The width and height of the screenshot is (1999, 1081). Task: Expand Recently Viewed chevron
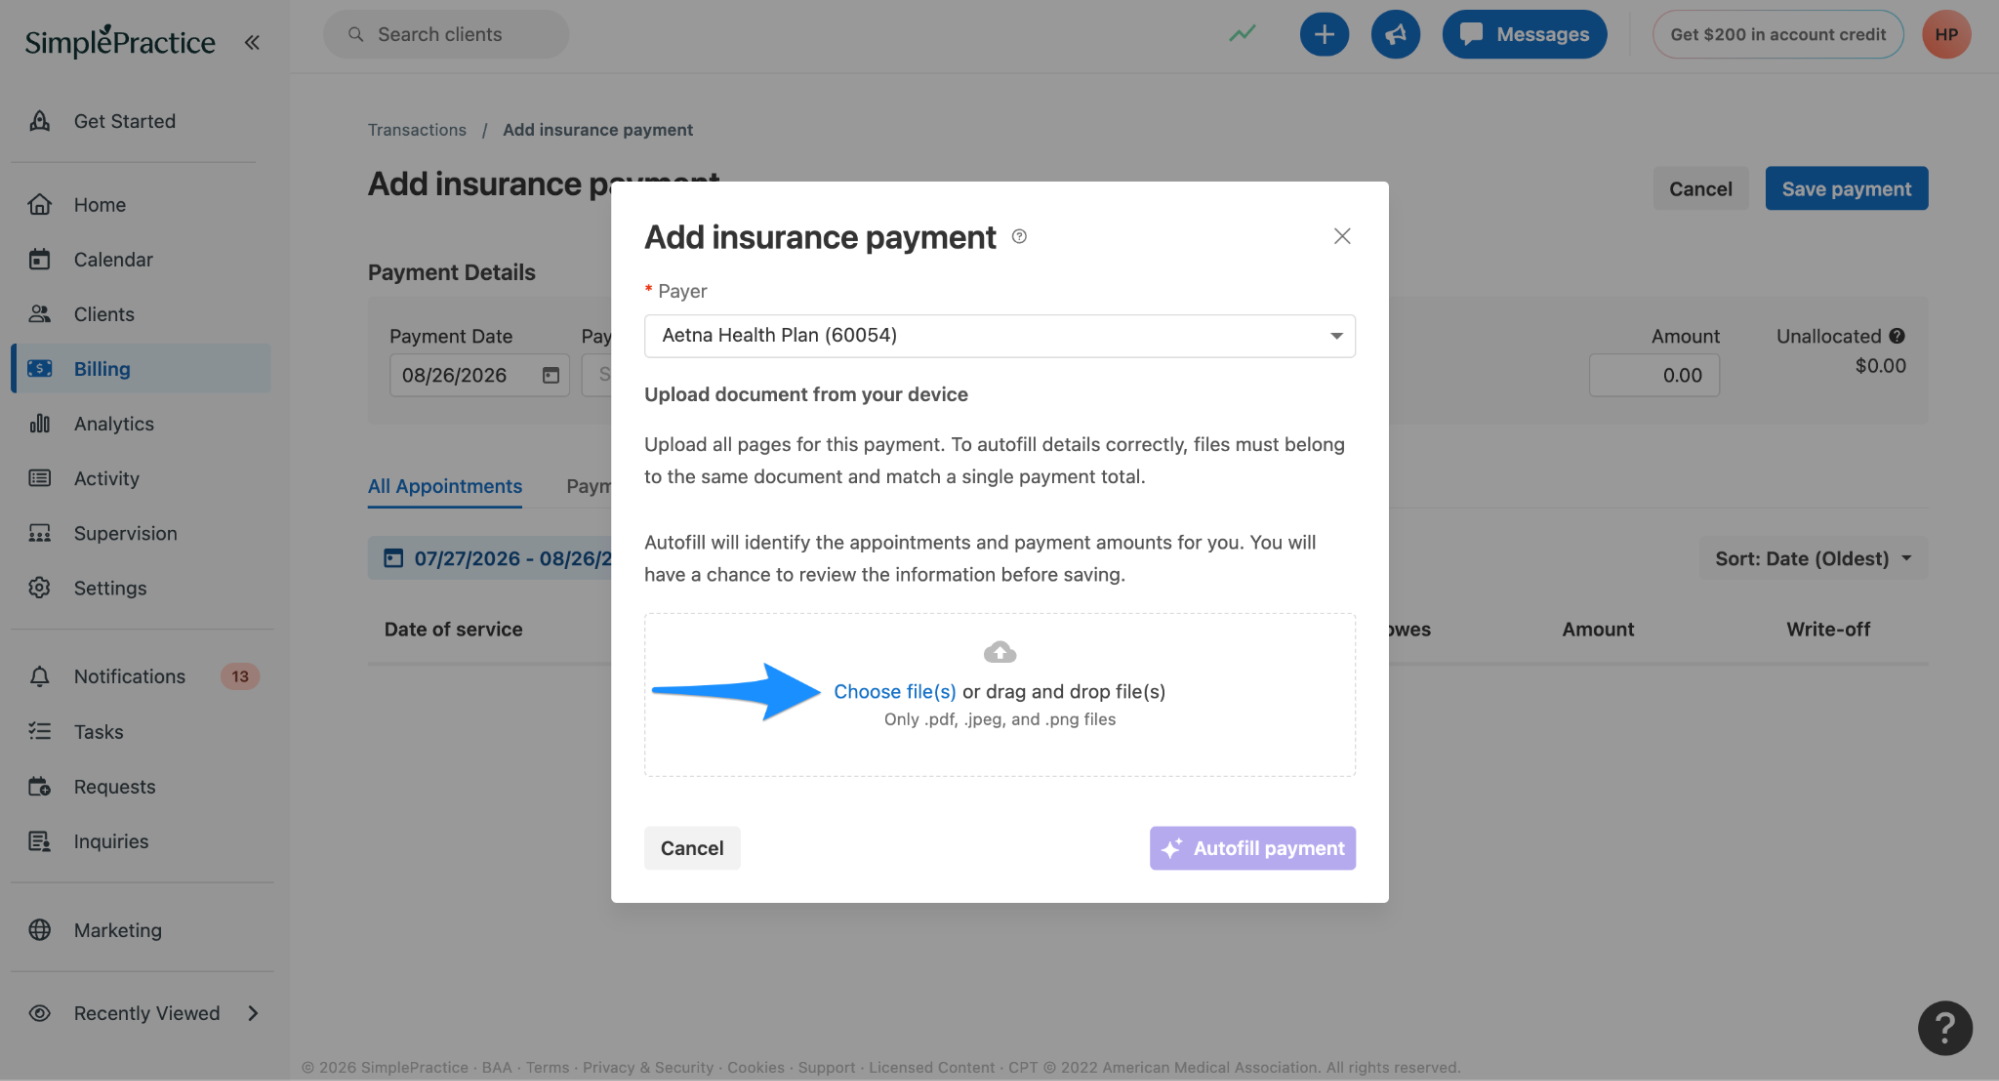(x=253, y=1014)
